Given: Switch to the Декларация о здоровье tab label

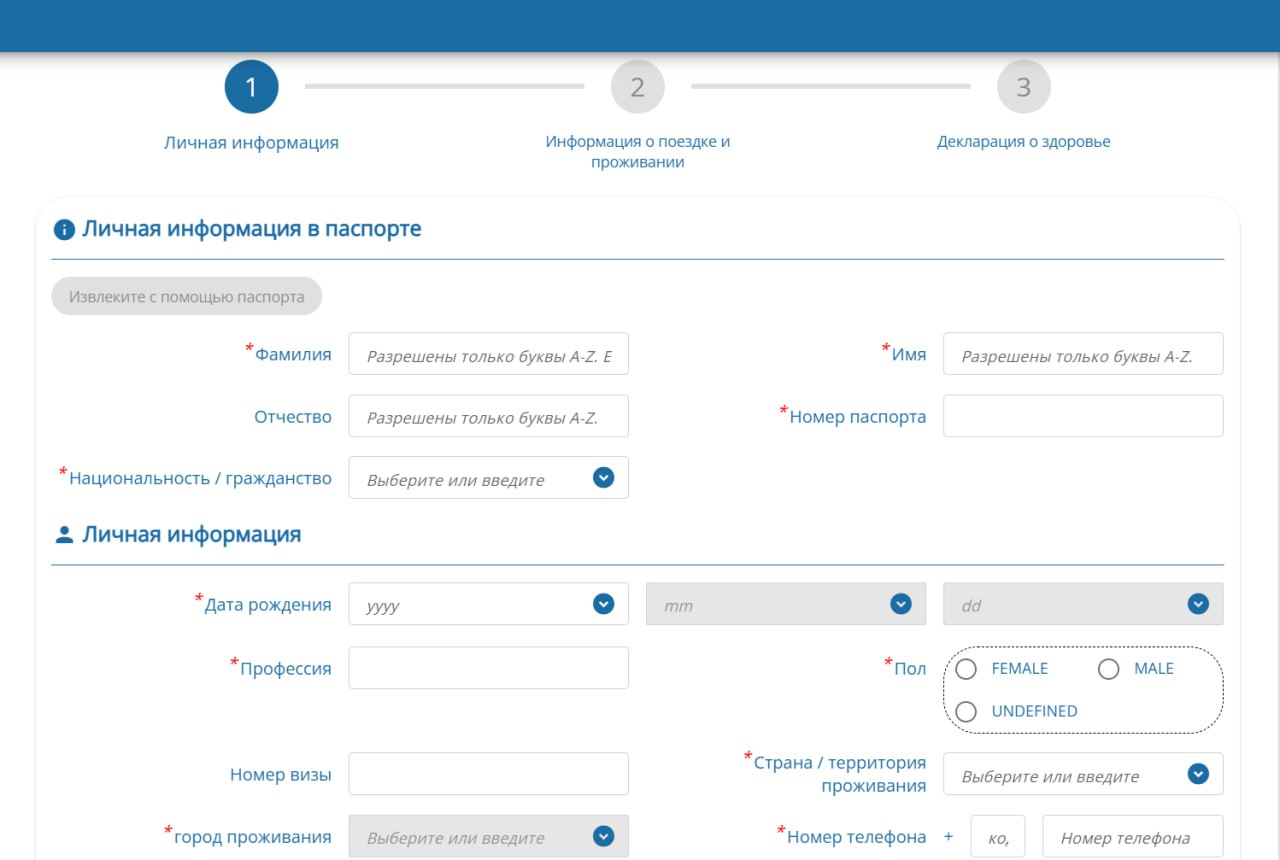Looking at the screenshot, I should click(x=1023, y=141).
